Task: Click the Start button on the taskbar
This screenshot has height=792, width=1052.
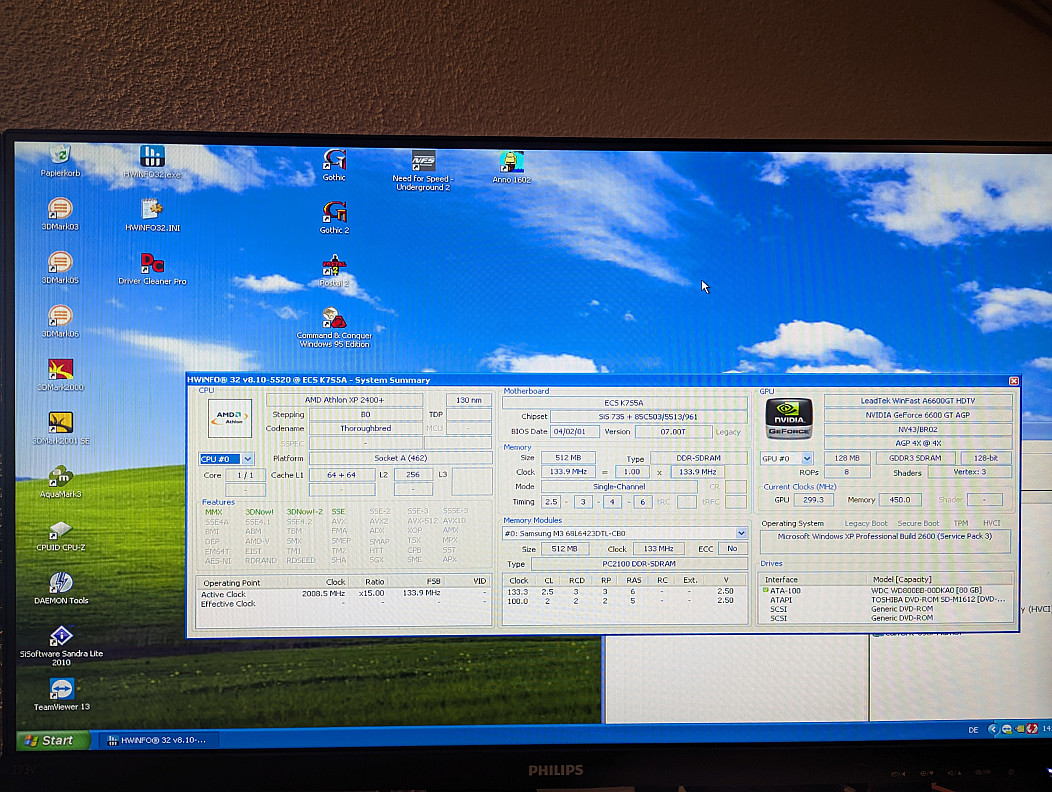Action: [x=52, y=740]
